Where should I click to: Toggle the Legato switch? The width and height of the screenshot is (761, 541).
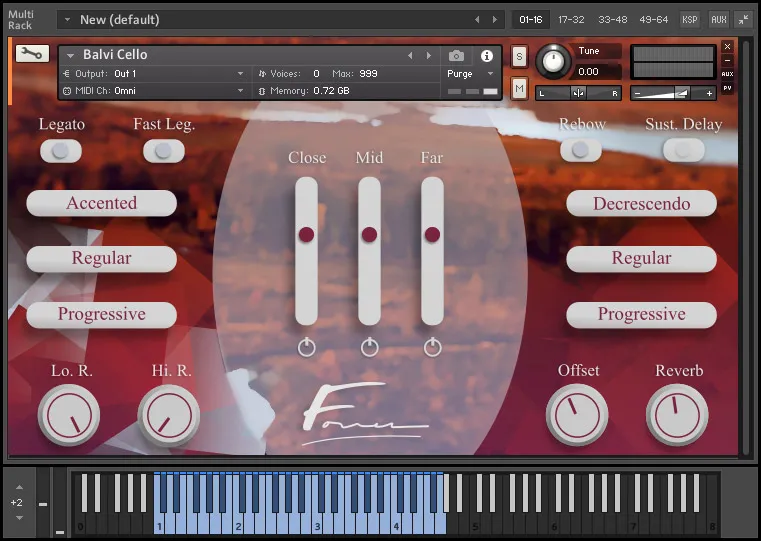61,151
